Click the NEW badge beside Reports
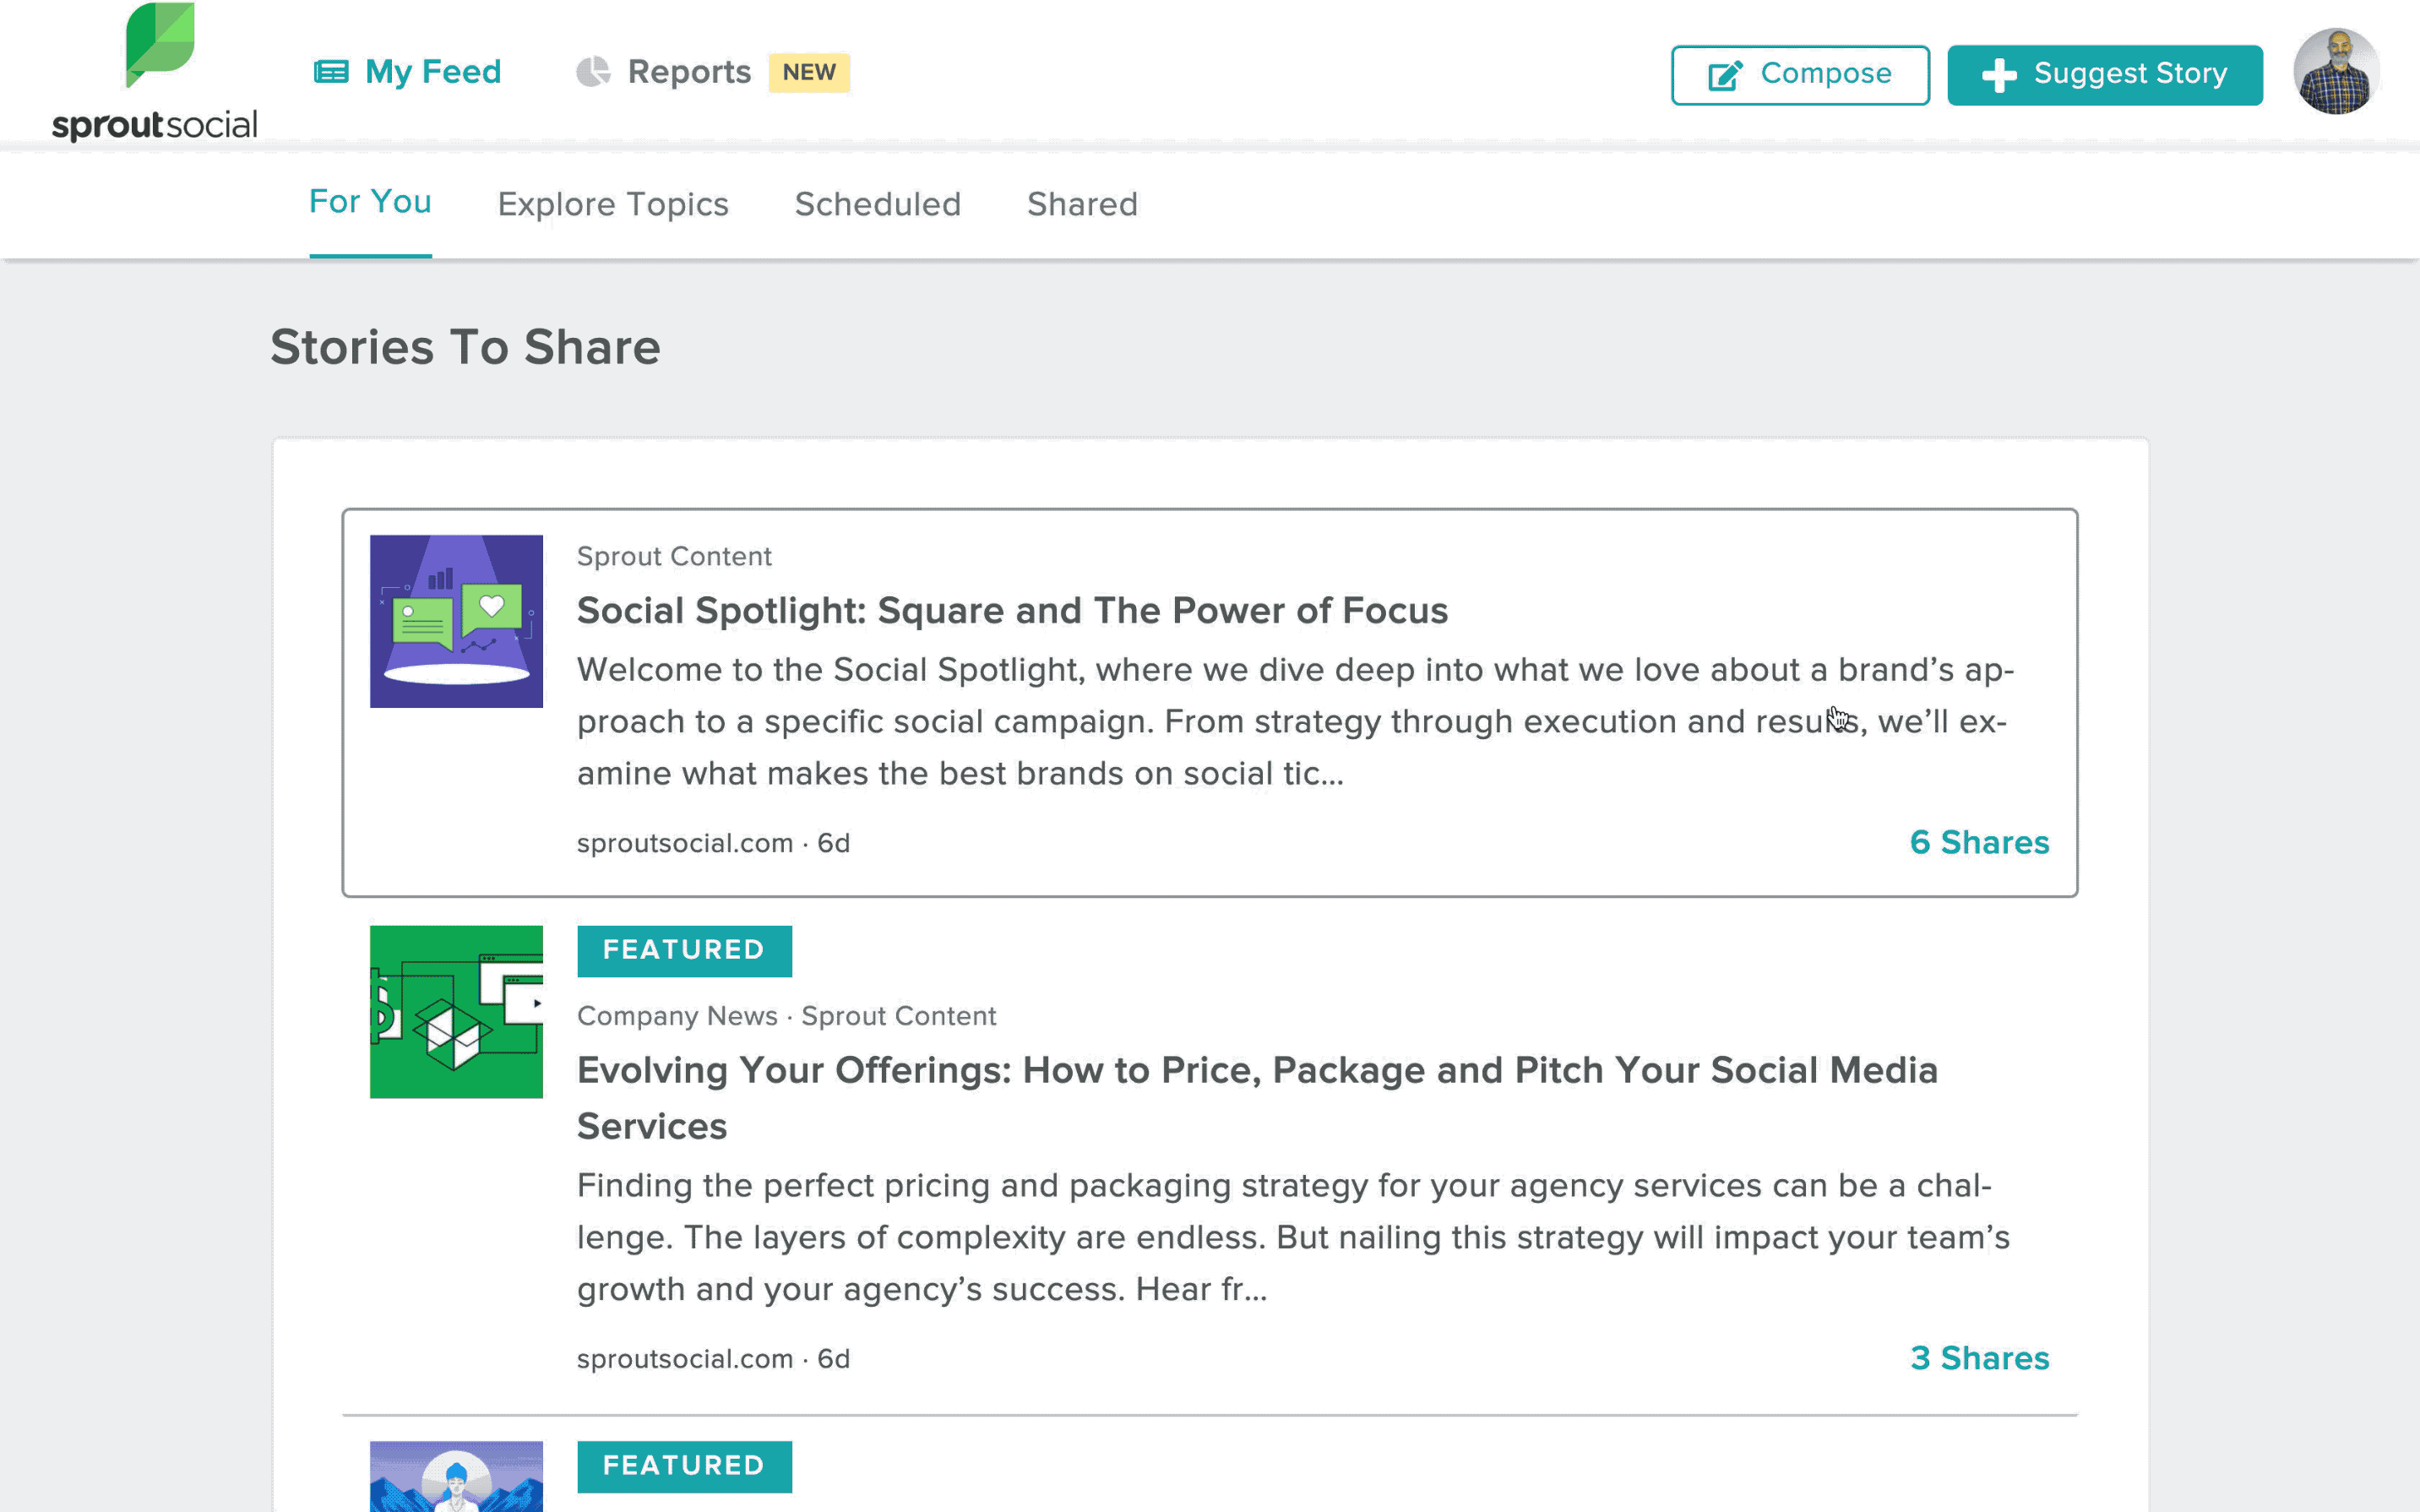The height and width of the screenshot is (1512, 2420). (809, 72)
